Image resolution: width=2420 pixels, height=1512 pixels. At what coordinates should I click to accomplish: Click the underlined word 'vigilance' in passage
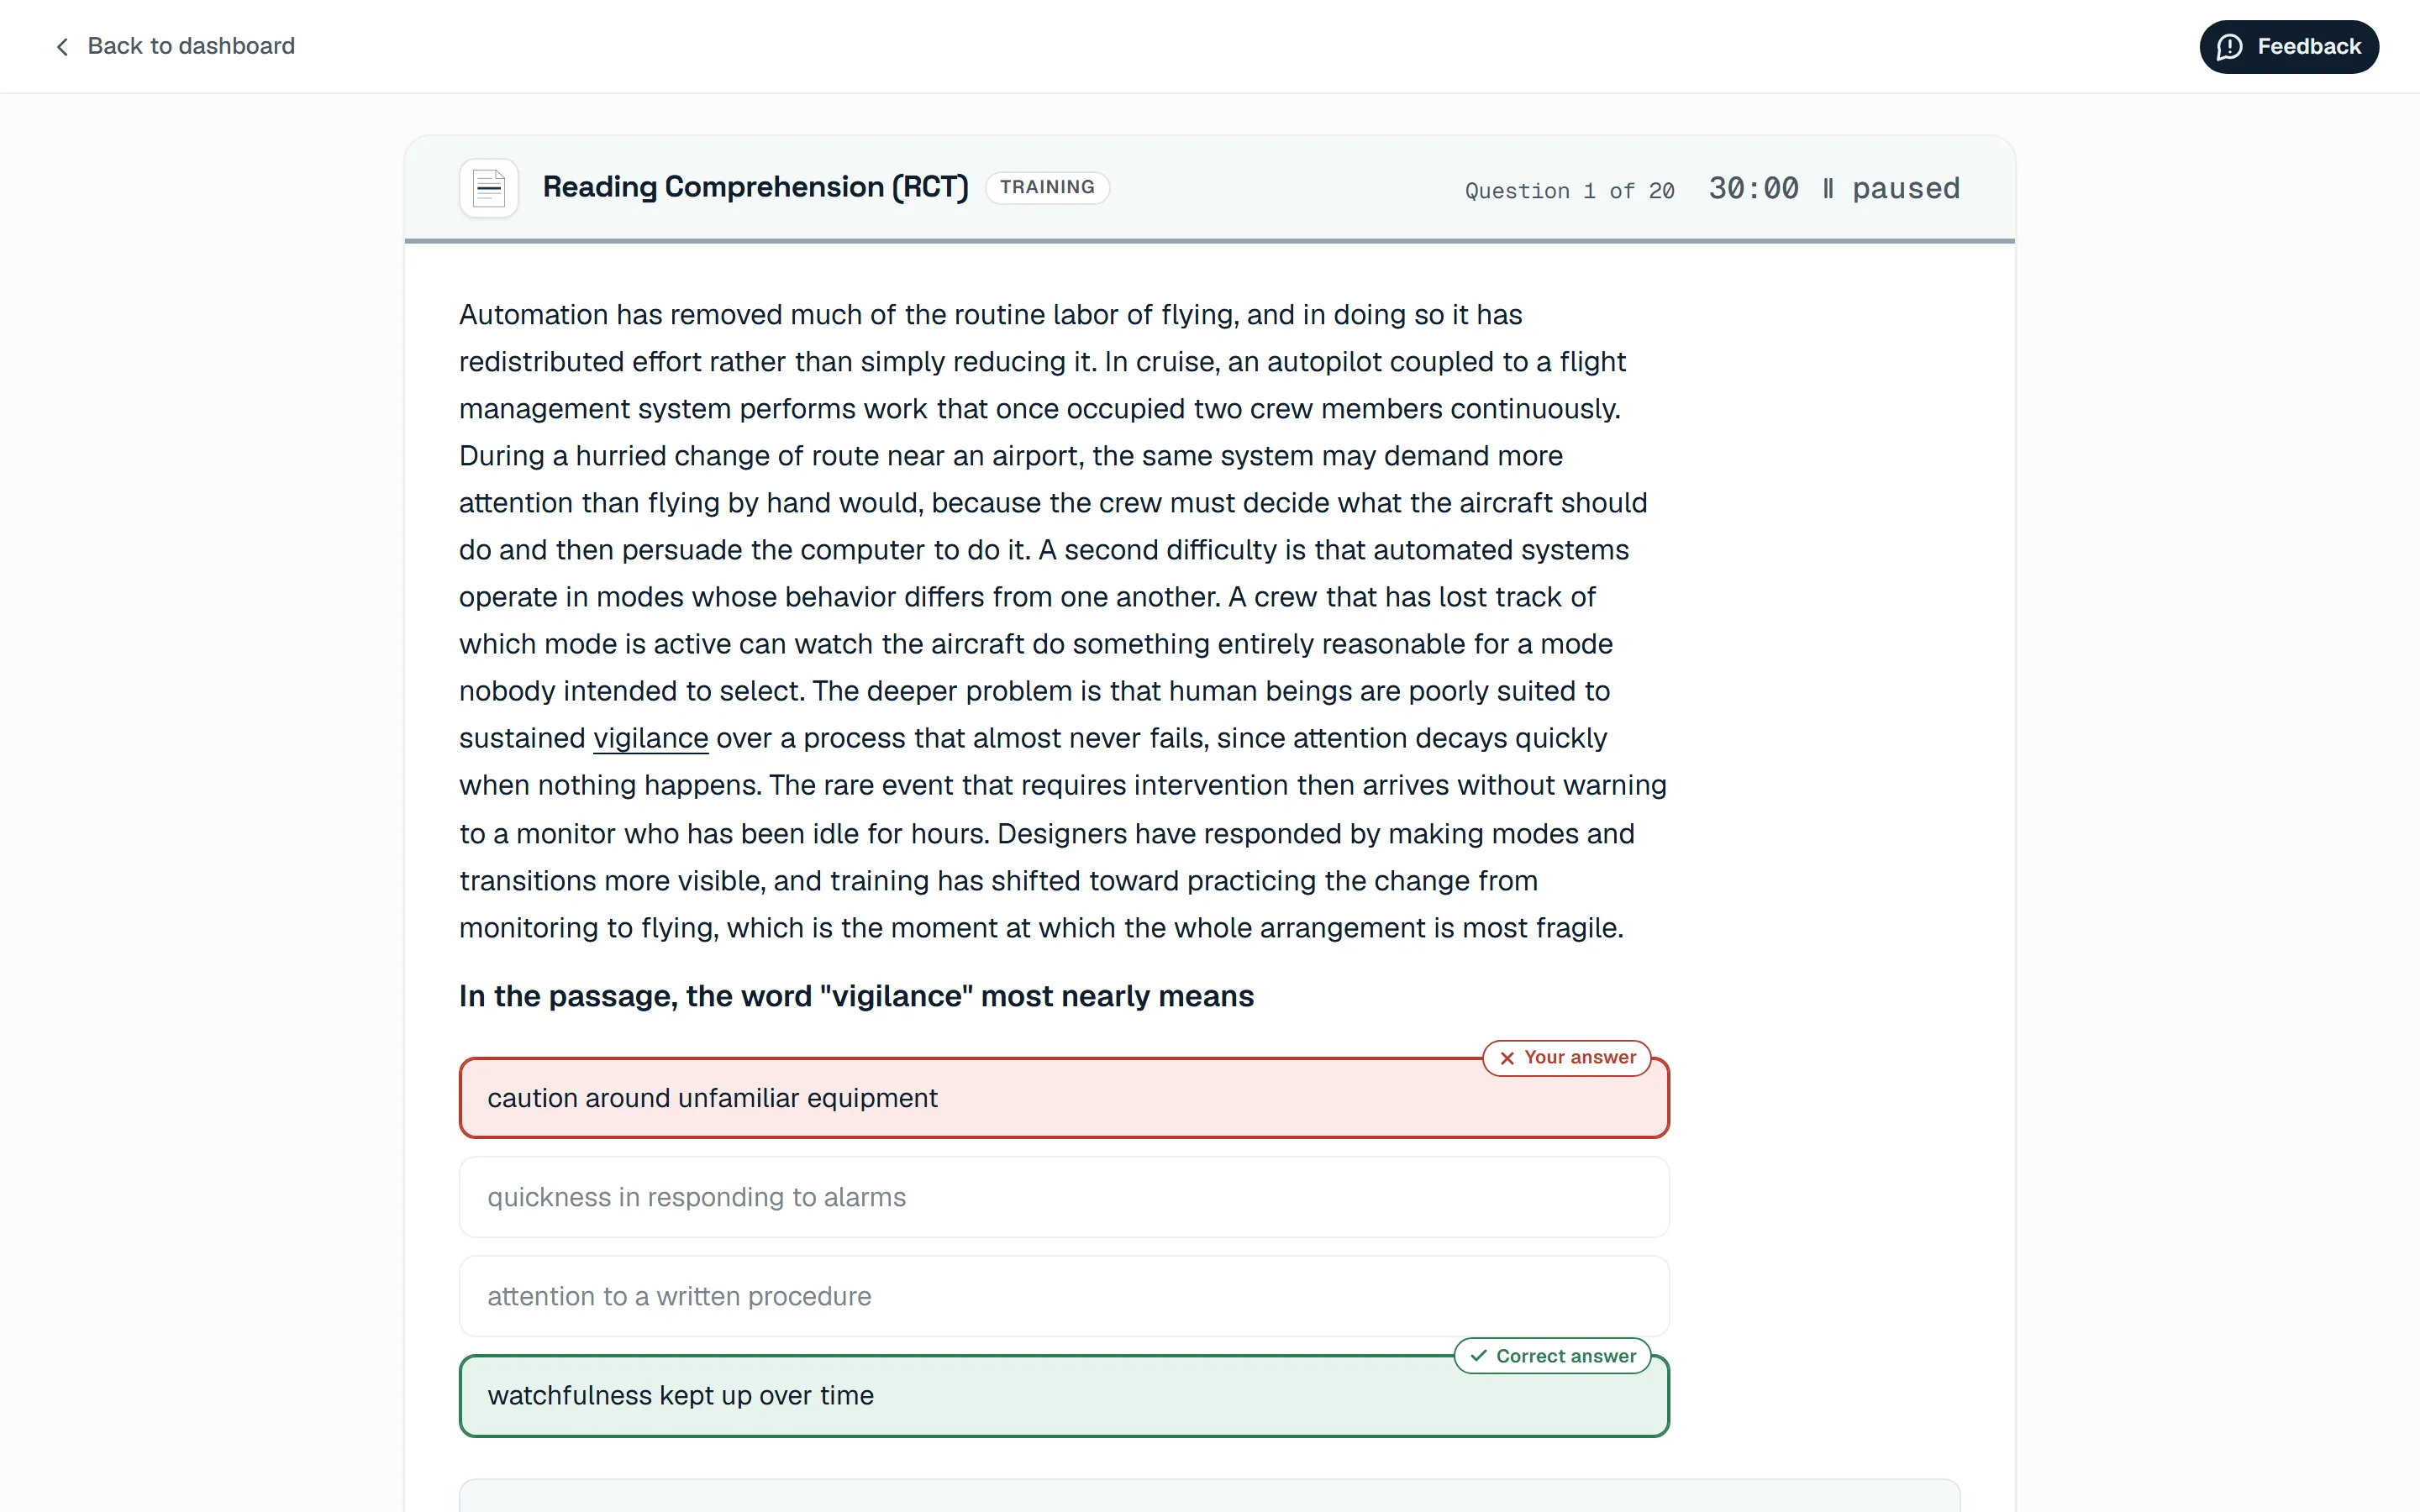point(650,738)
